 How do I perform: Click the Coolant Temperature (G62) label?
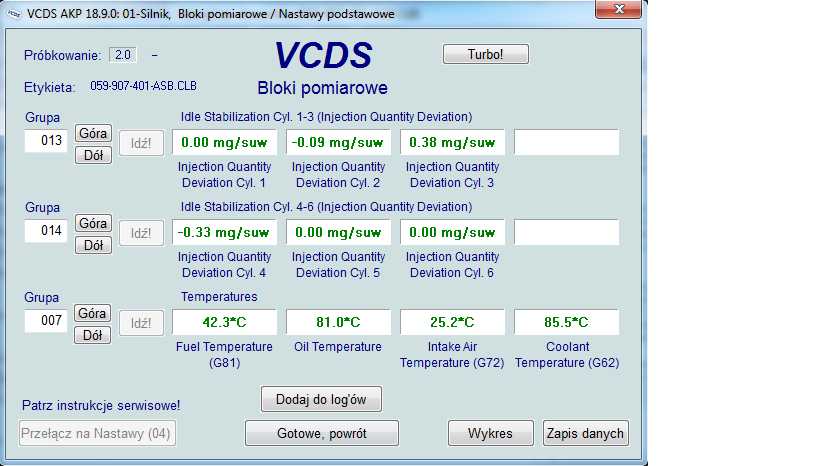(567, 355)
